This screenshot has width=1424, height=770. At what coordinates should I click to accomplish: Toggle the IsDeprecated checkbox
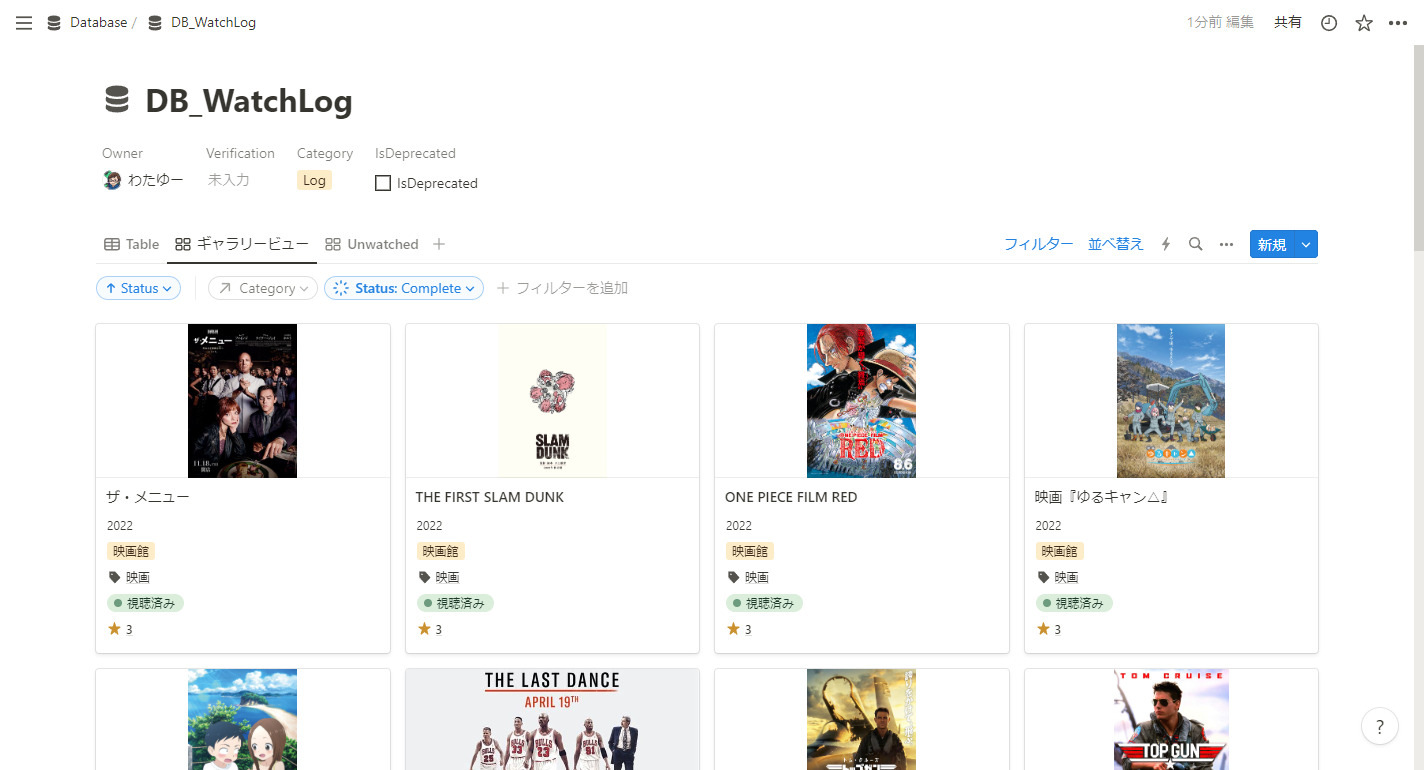click(x=382, y=183)
